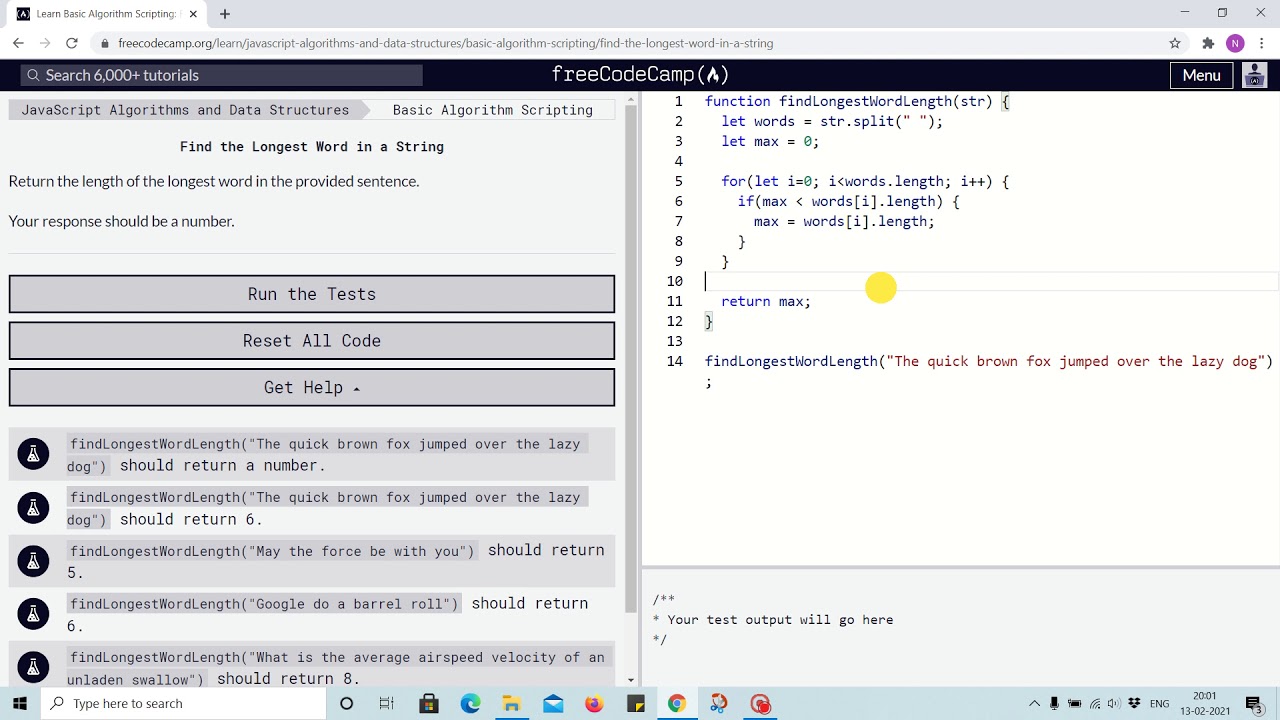Open the taskbar clock and date

click(1204, 704)
